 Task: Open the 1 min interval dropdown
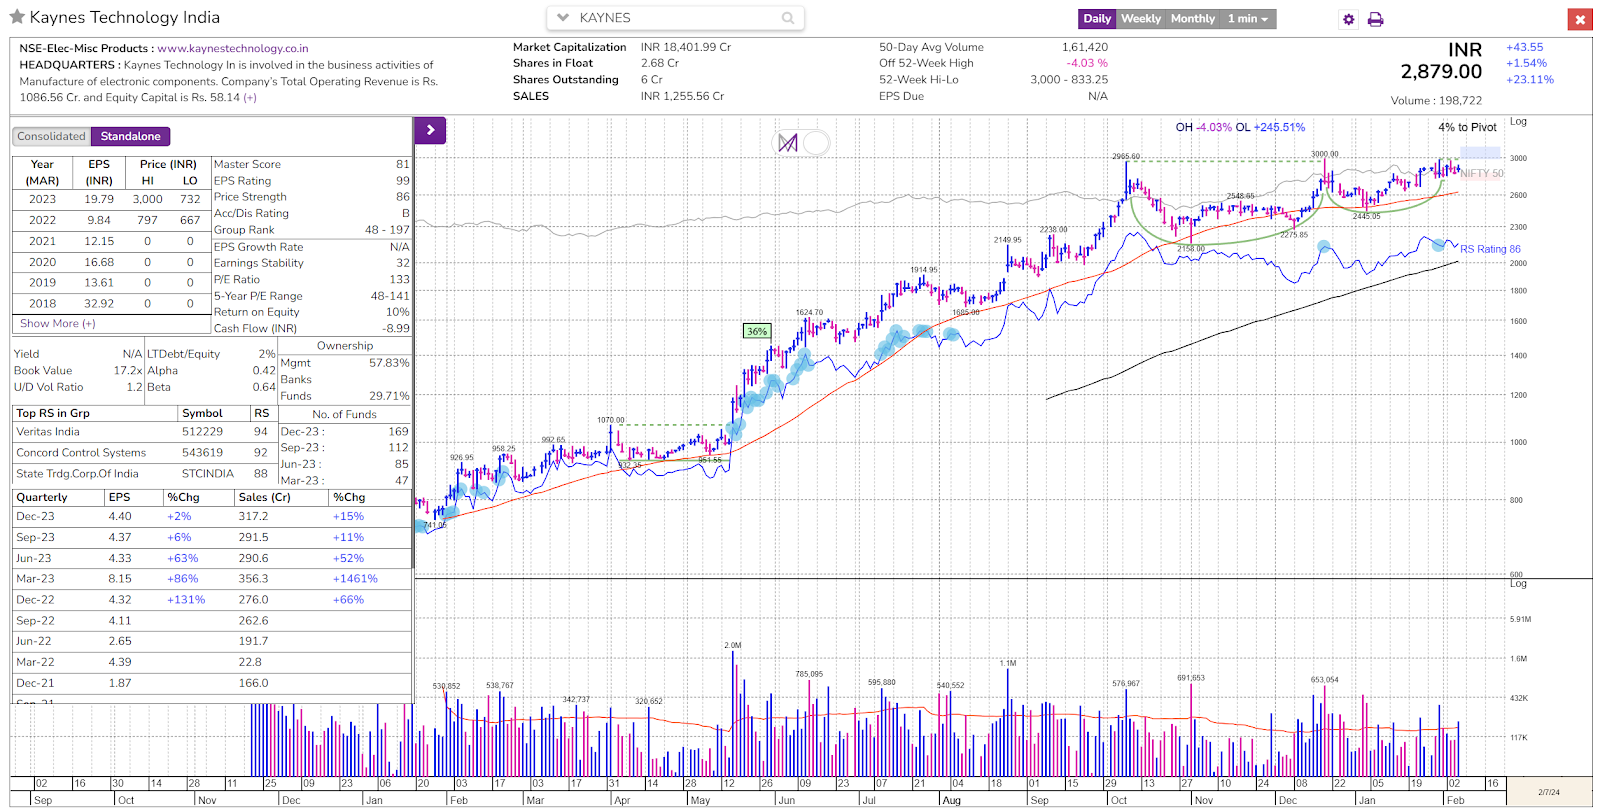1248,19
